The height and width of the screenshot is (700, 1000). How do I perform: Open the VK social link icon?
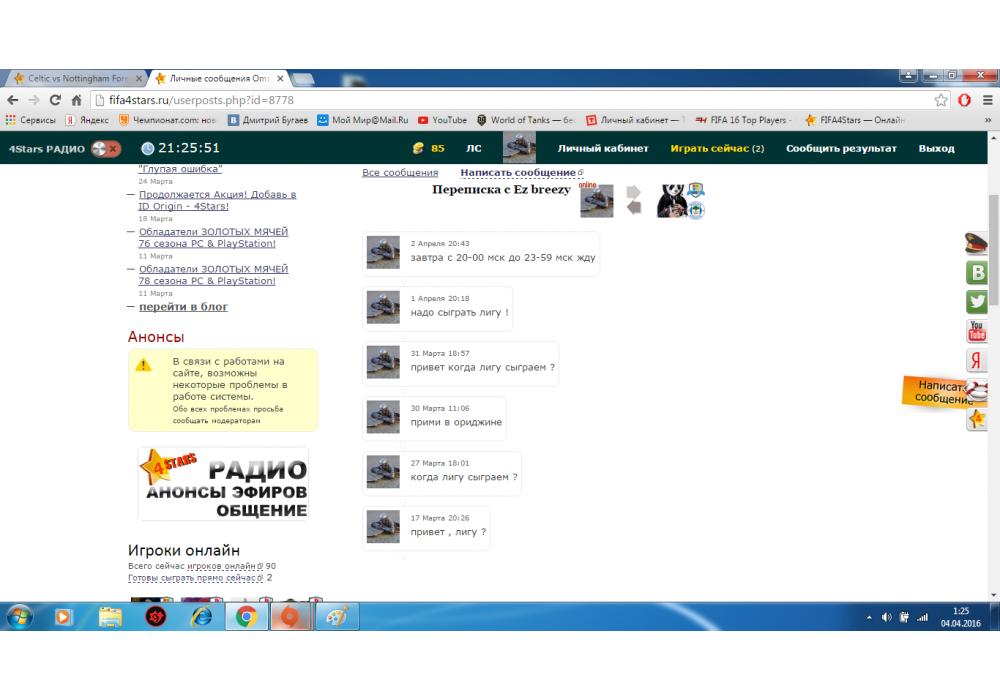tap(977, 272)
